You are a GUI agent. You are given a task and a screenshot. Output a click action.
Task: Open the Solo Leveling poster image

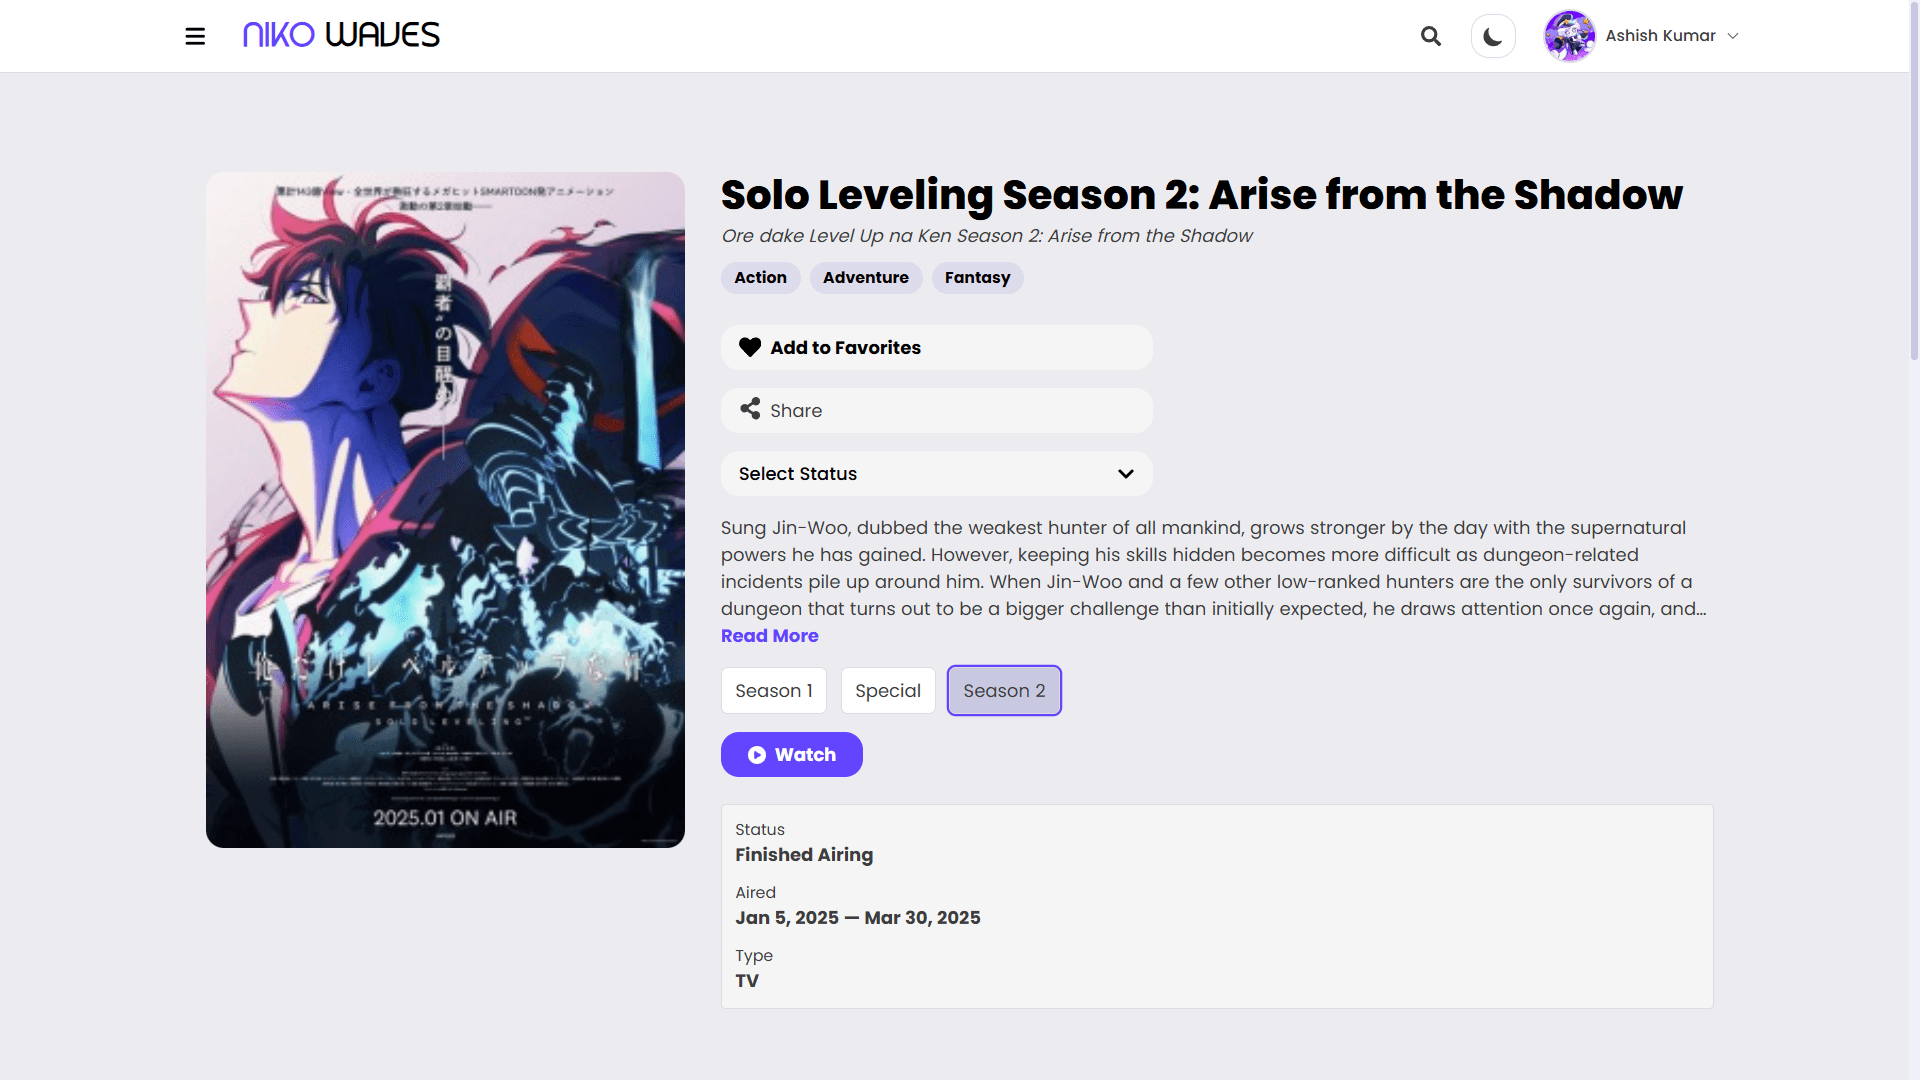445,510
